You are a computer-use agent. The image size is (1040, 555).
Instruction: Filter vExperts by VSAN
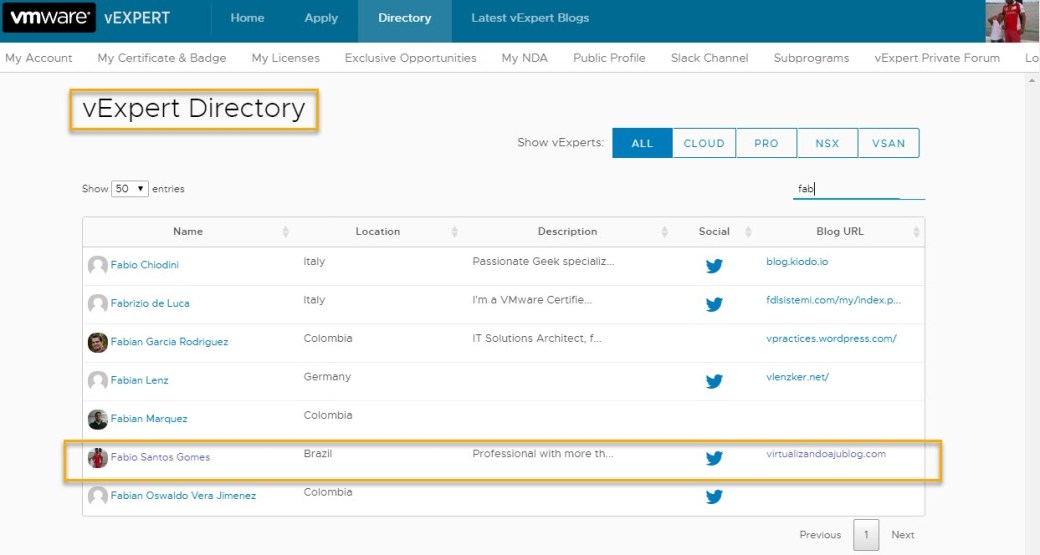coord(888,143)
